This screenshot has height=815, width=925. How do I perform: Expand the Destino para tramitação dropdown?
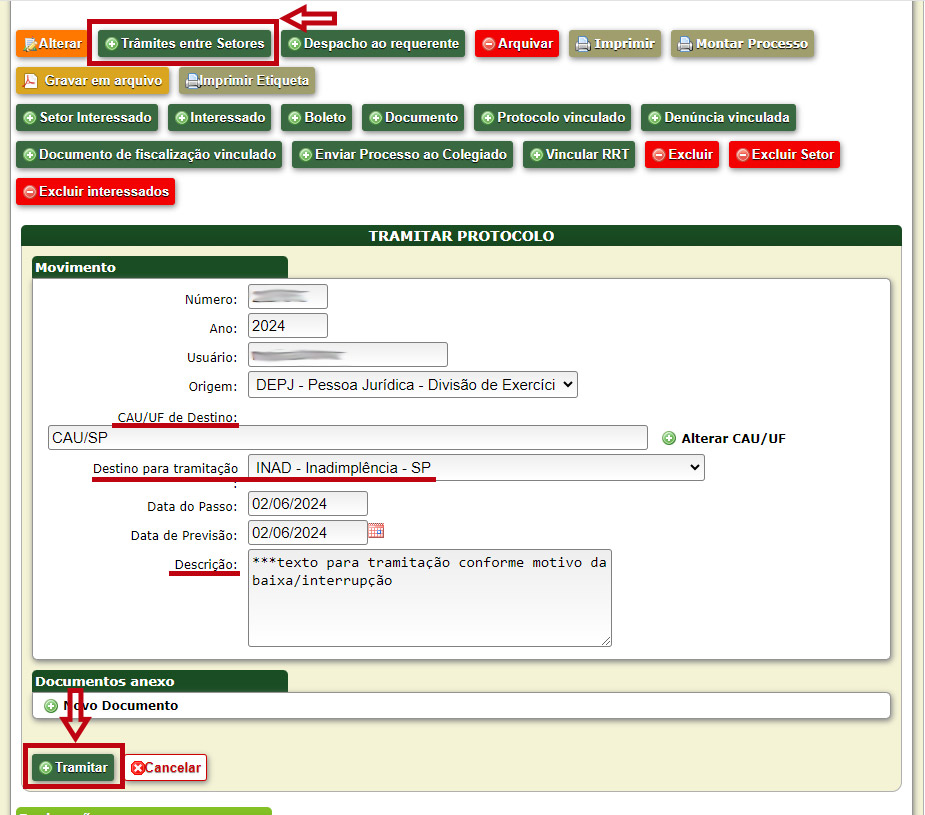pos(476,467)
